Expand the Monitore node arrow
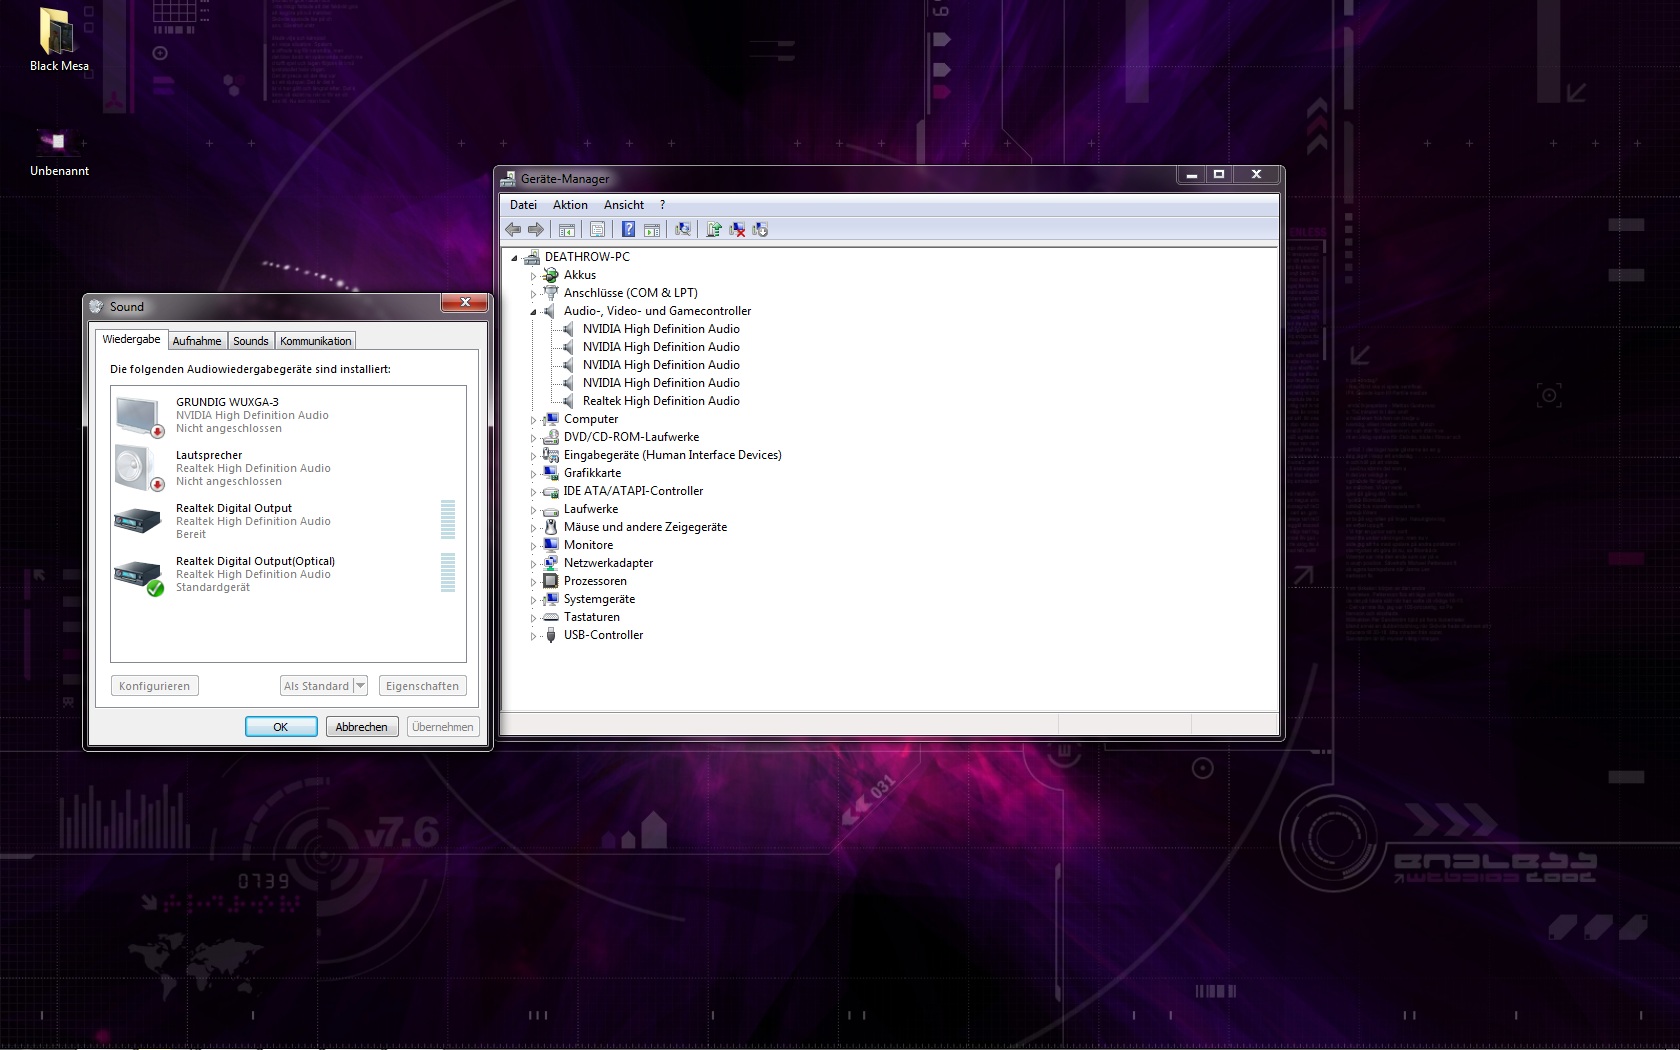The width and height of the screenshot is (1680, 1050). click(x=533, y=546)
